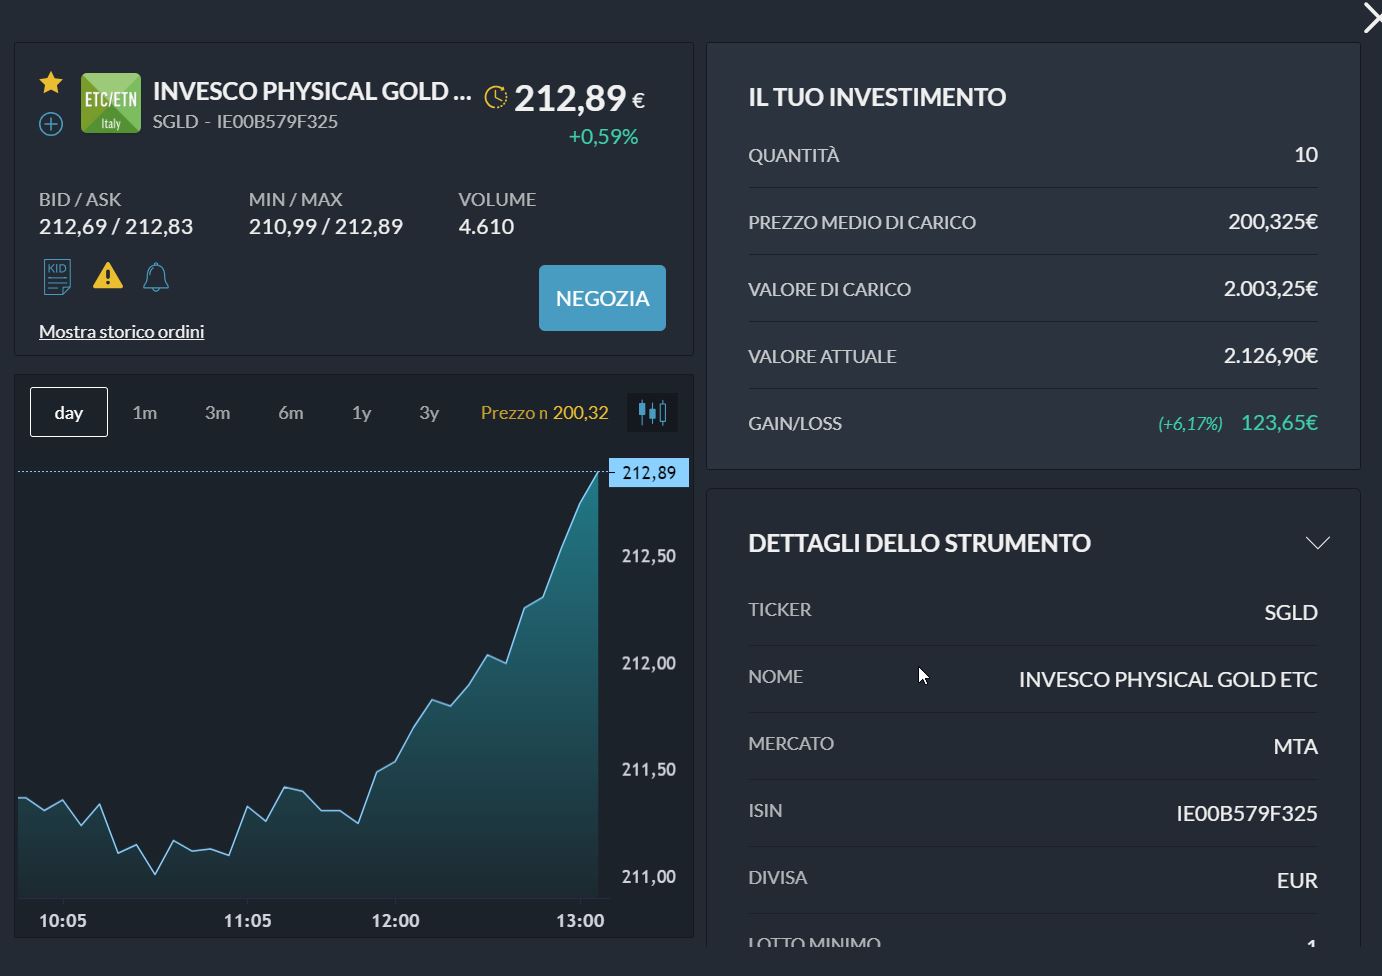Click the 212,00 price axis label
The height and width of the screenshot is (976, 1382).
tap(648, 663)
